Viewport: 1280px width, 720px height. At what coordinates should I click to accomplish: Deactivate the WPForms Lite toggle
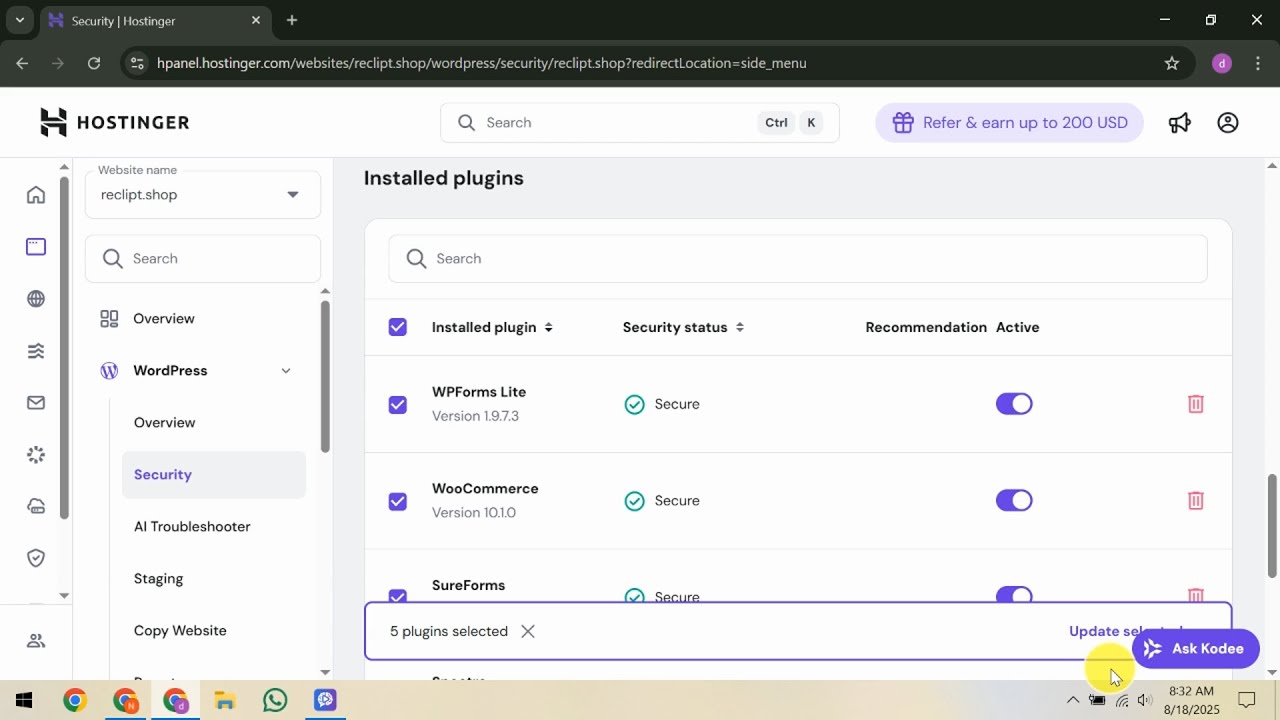tap(1014, 404)
